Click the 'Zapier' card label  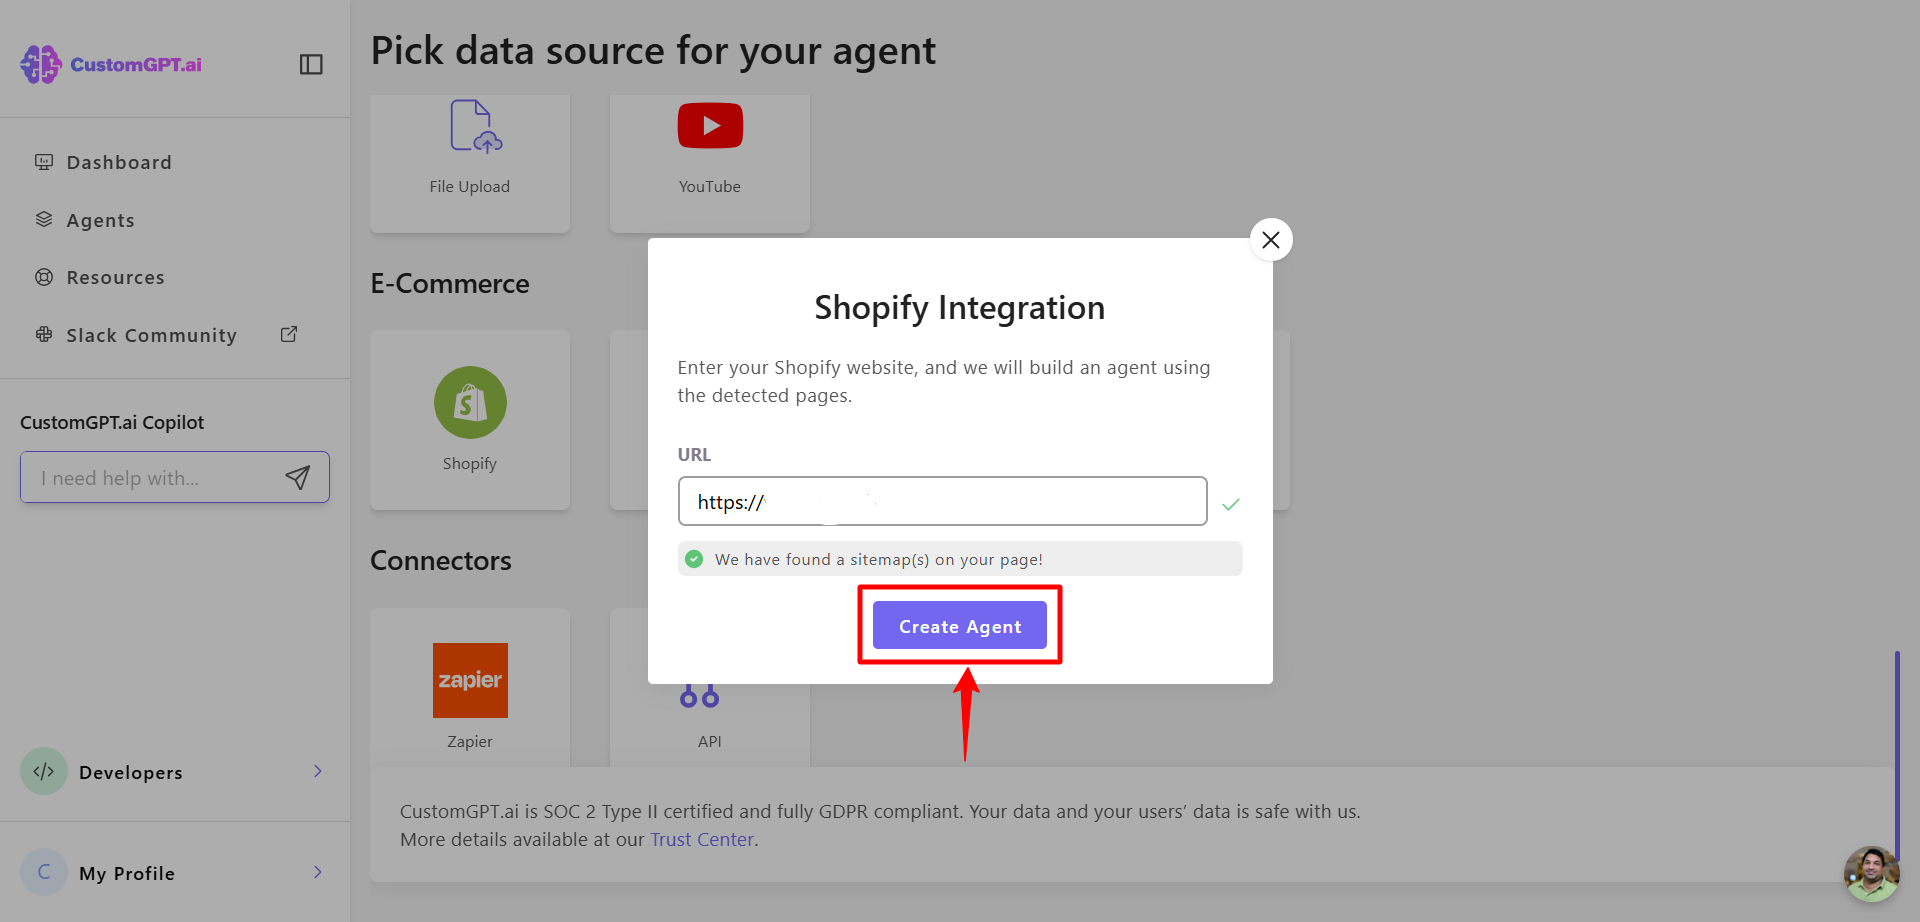(x=470, y=742)
